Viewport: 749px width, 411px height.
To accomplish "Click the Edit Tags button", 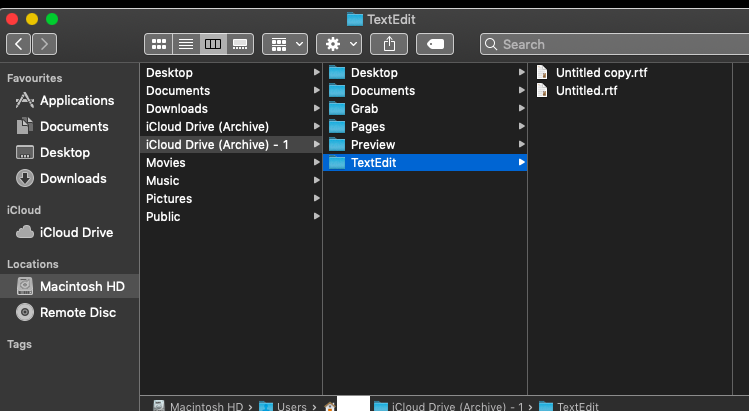I will pos(435,44).
